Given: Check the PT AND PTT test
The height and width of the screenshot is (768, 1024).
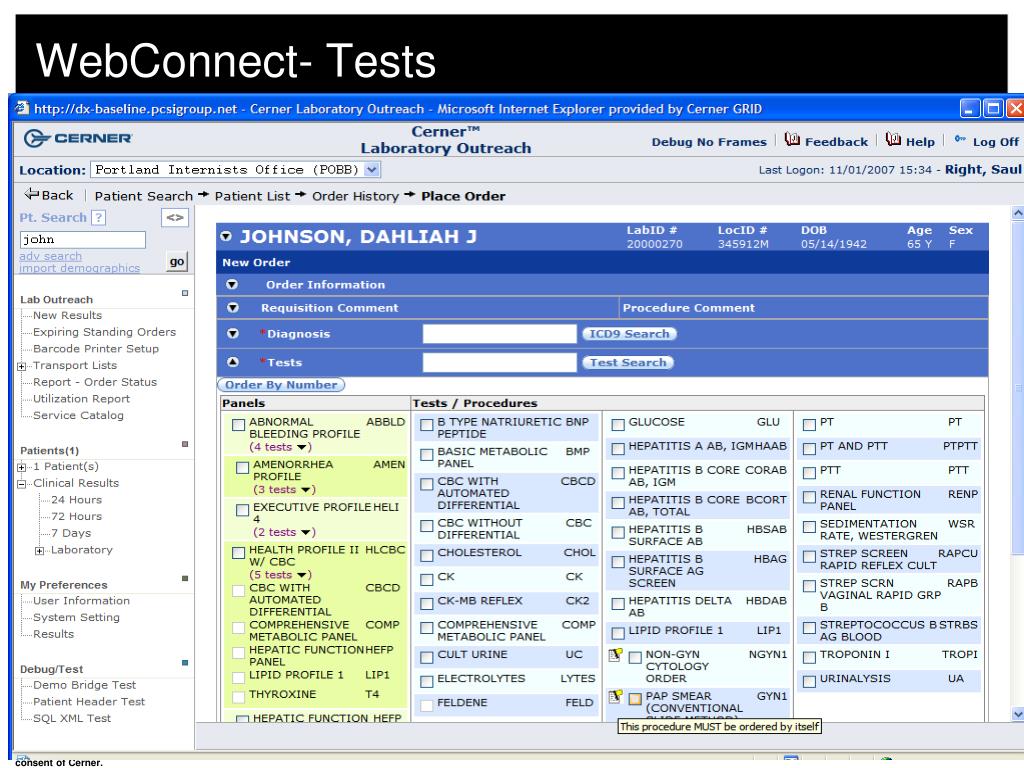Looking at the screenshot, I should point(809,449).
